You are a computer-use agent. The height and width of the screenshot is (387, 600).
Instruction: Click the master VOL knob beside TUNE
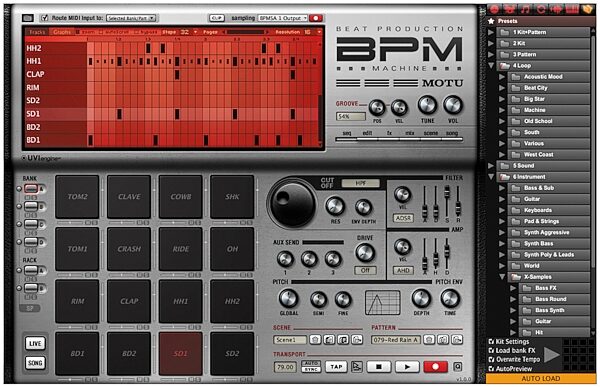click(x=453, y=105)
